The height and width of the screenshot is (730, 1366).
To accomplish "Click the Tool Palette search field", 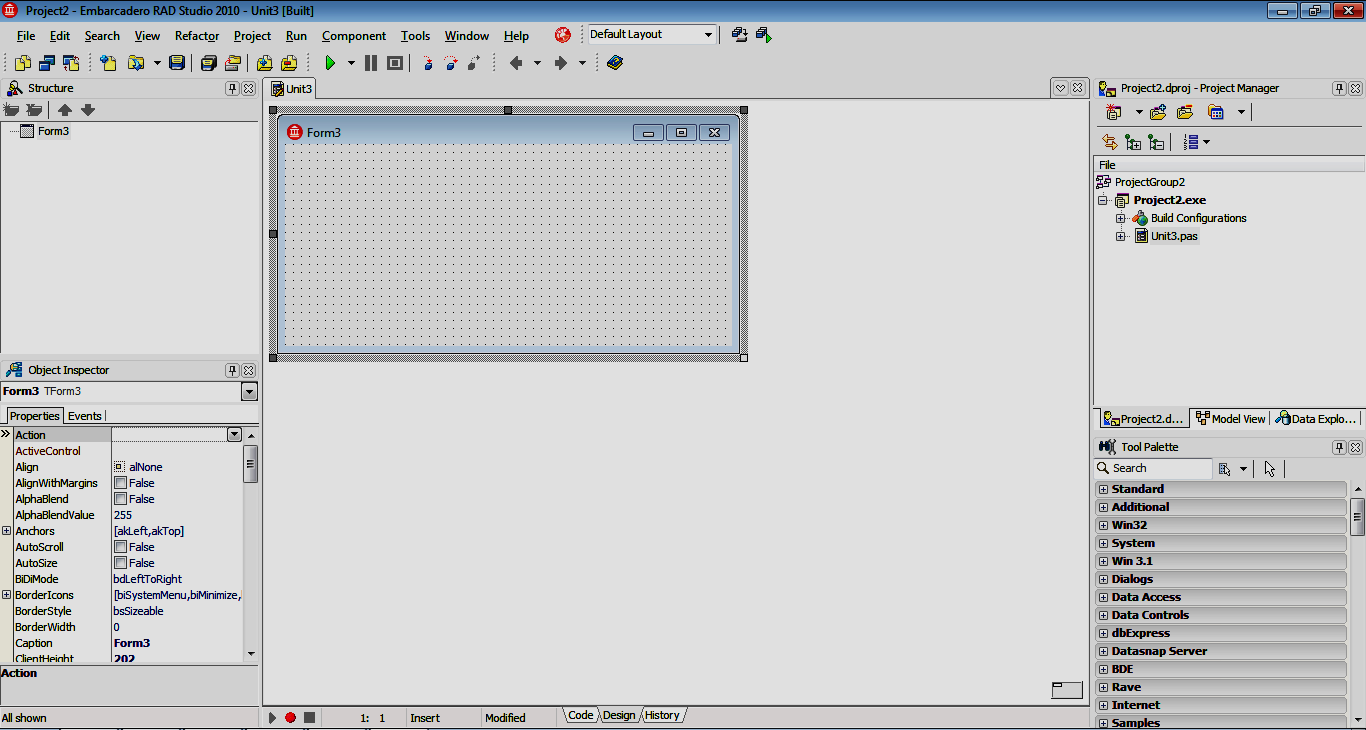I will click(1153, 468).
